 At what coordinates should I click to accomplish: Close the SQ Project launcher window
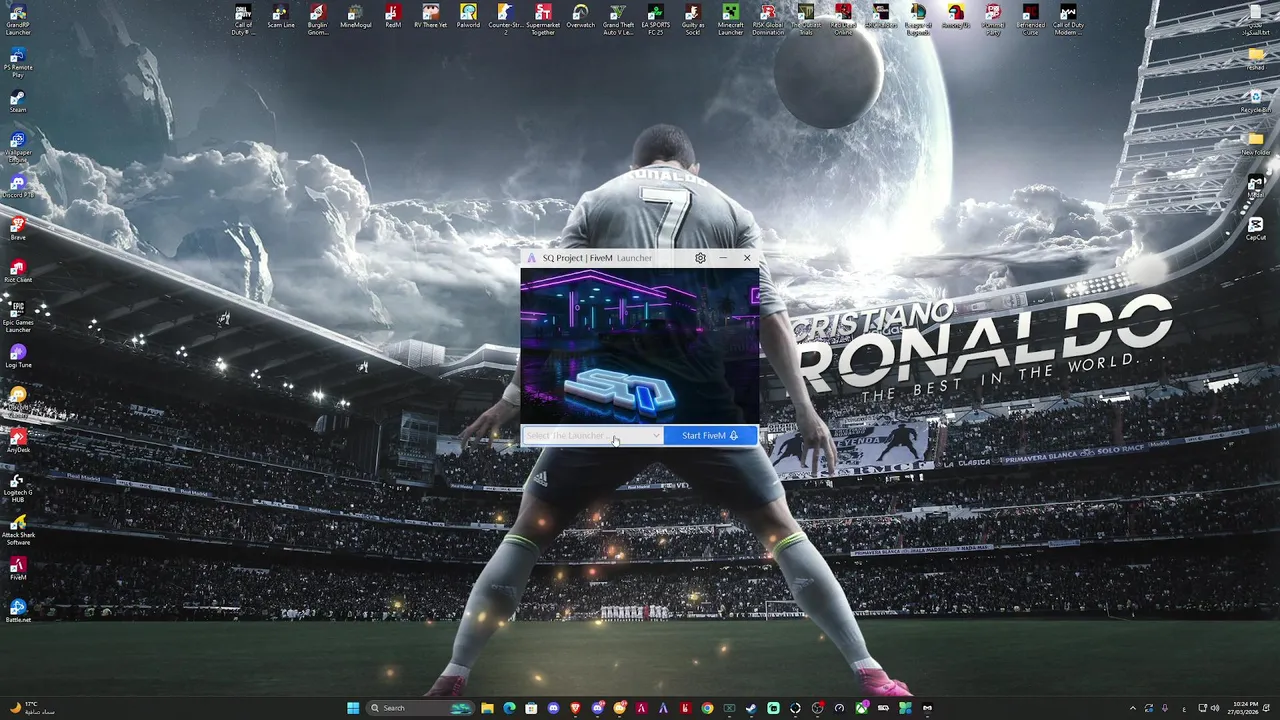747,258
